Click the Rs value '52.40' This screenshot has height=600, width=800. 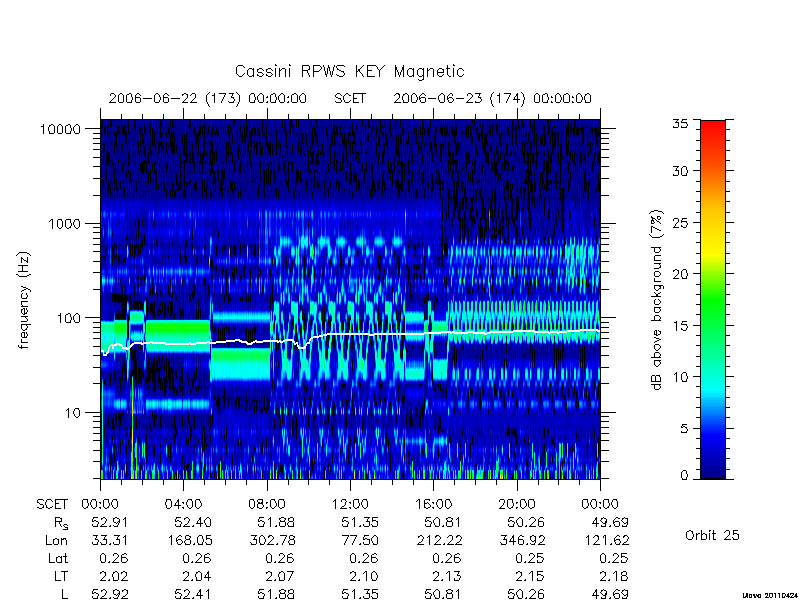(x=193, y=522)
